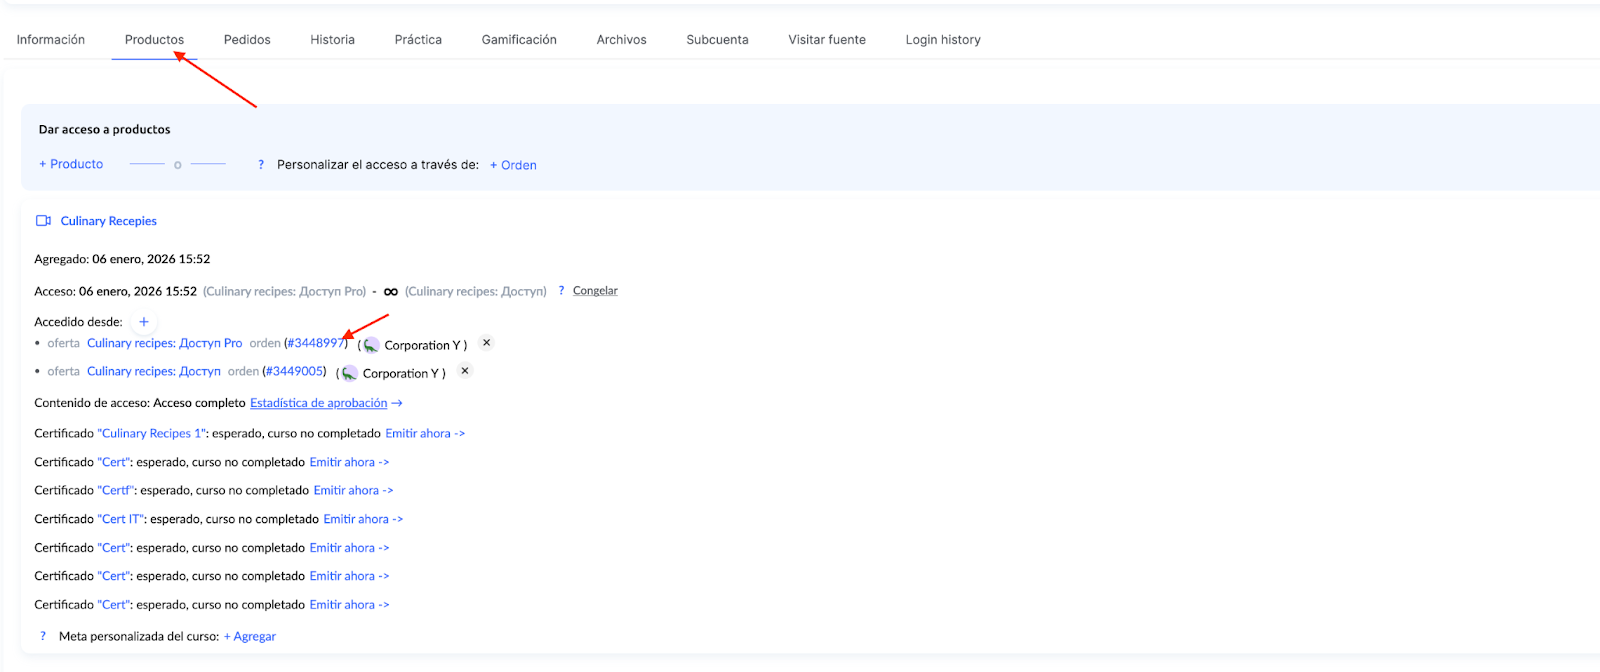Open the "Estadística de aprobación" link
The image size is (1600, 672).
[x=319, y=403]
